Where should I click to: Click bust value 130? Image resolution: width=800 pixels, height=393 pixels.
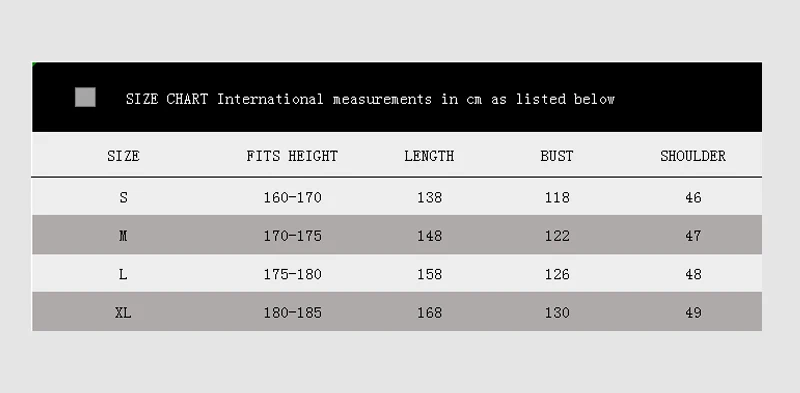[x=557, y=312]
